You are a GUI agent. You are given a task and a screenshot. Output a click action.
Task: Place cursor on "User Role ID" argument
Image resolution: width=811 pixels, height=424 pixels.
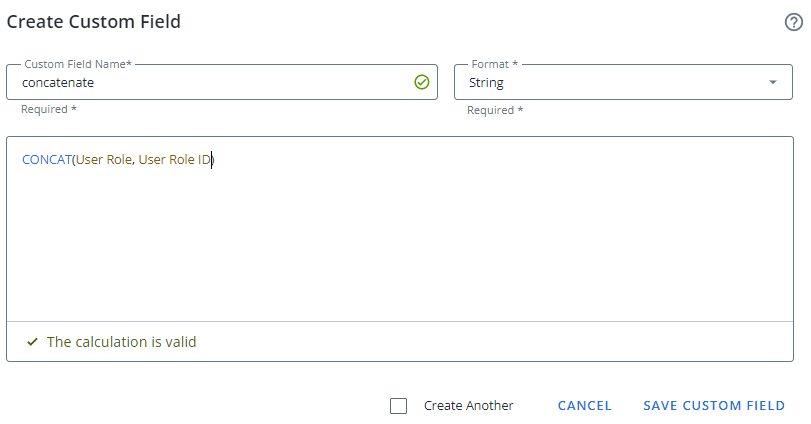(174, 160)
